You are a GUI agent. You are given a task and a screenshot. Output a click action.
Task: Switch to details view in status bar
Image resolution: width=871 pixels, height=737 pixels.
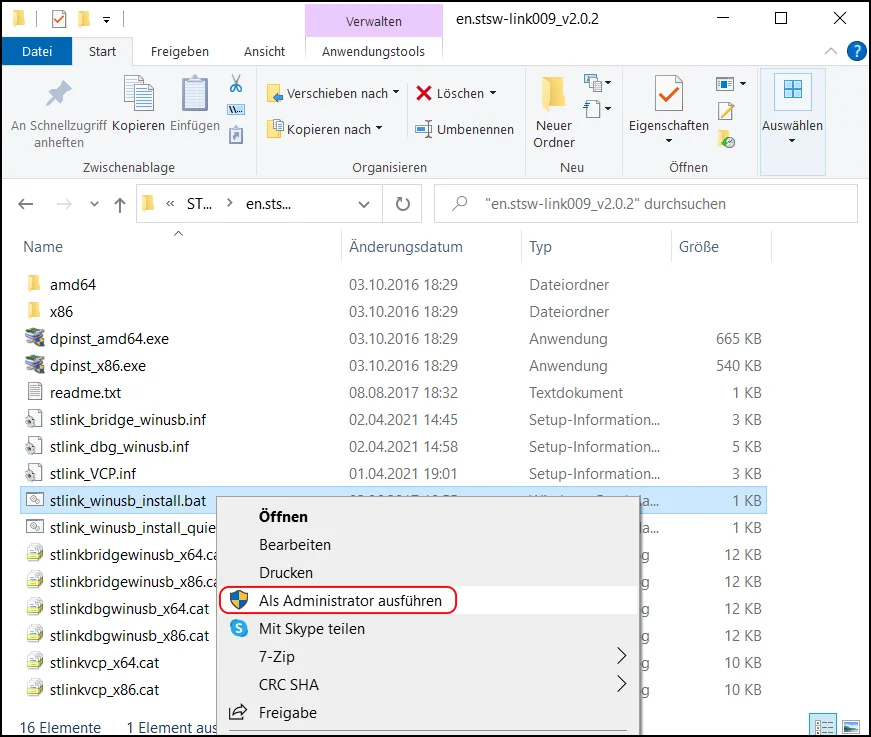825,726
